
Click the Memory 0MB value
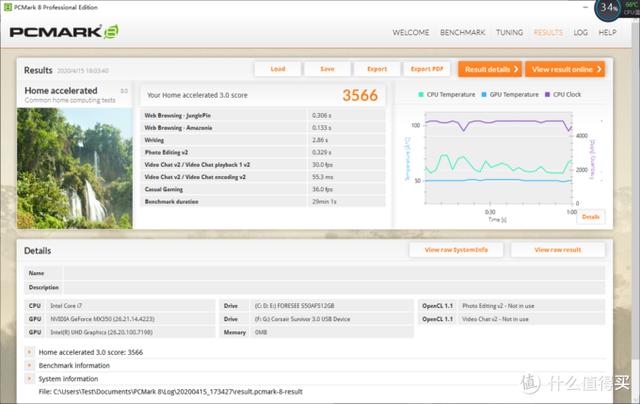[x=261, y=332]
